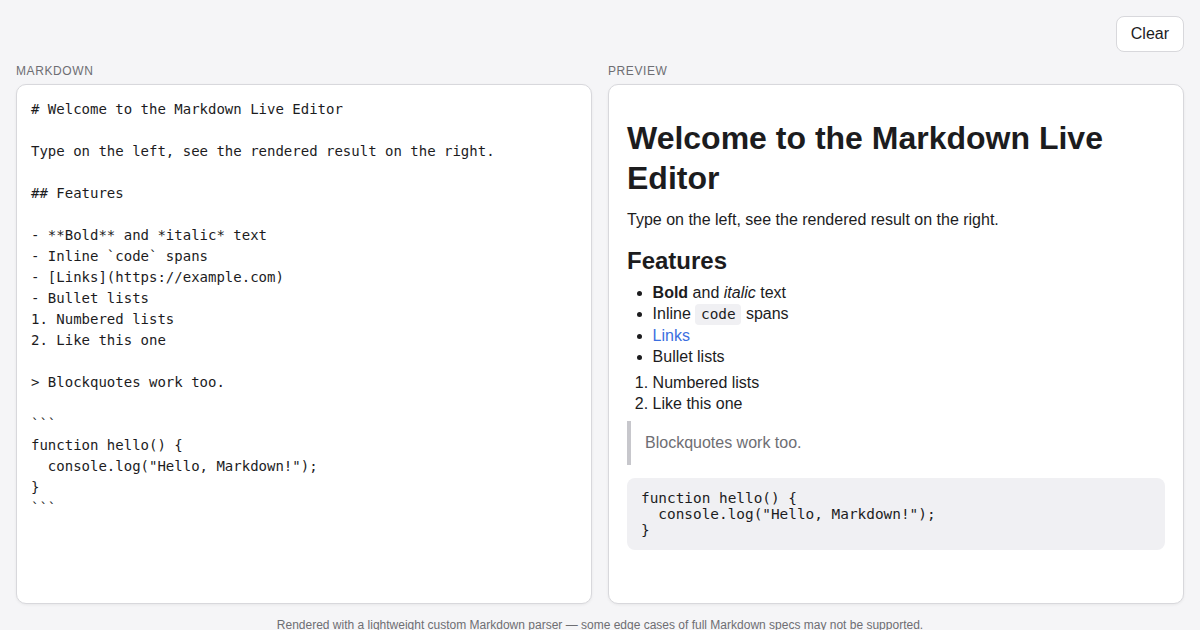Click the '1. Numbered lists' source line
This screenshot has width=1200, height=630.
[x=102, y=319]
